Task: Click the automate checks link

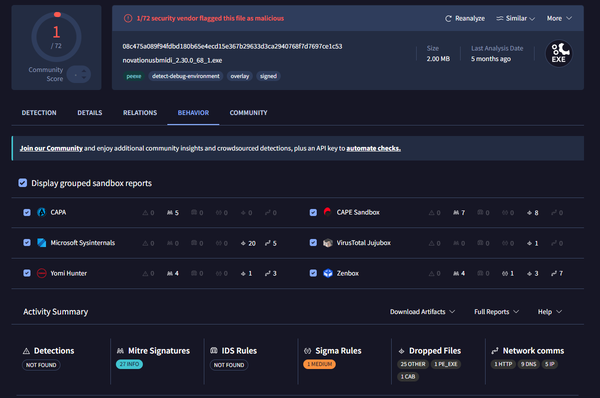Action: tap(373, 148)
